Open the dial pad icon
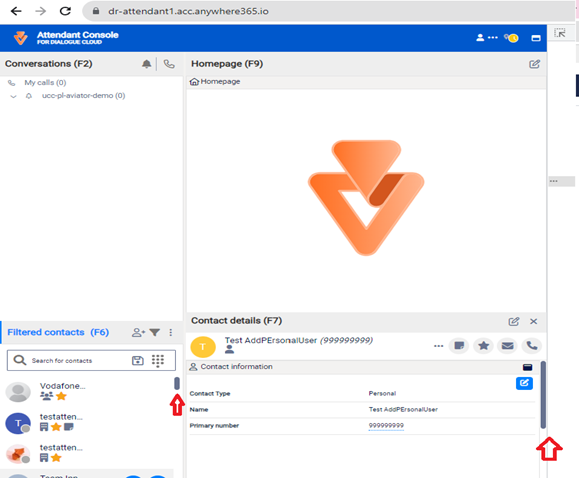 158,361
